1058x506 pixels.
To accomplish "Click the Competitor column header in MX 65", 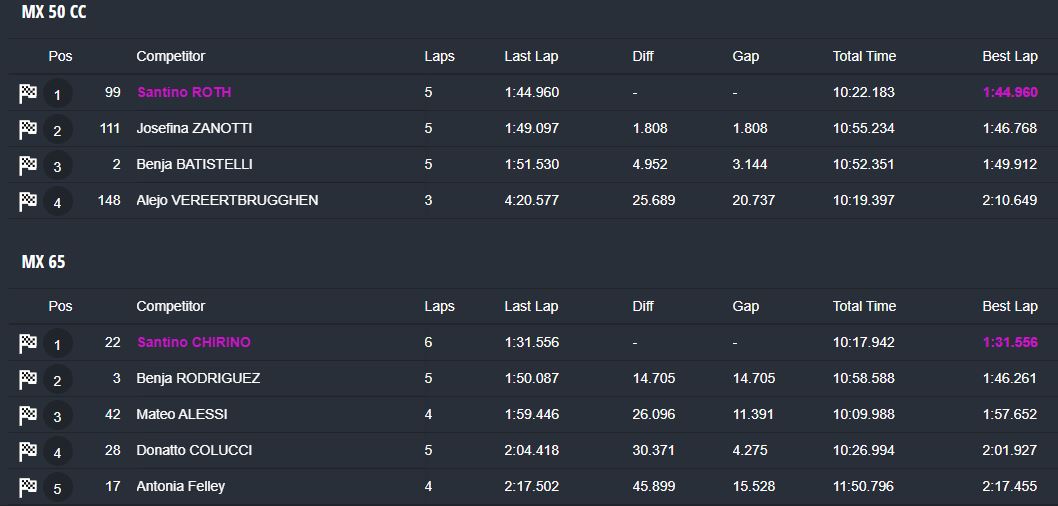I will tap(170, 306).
